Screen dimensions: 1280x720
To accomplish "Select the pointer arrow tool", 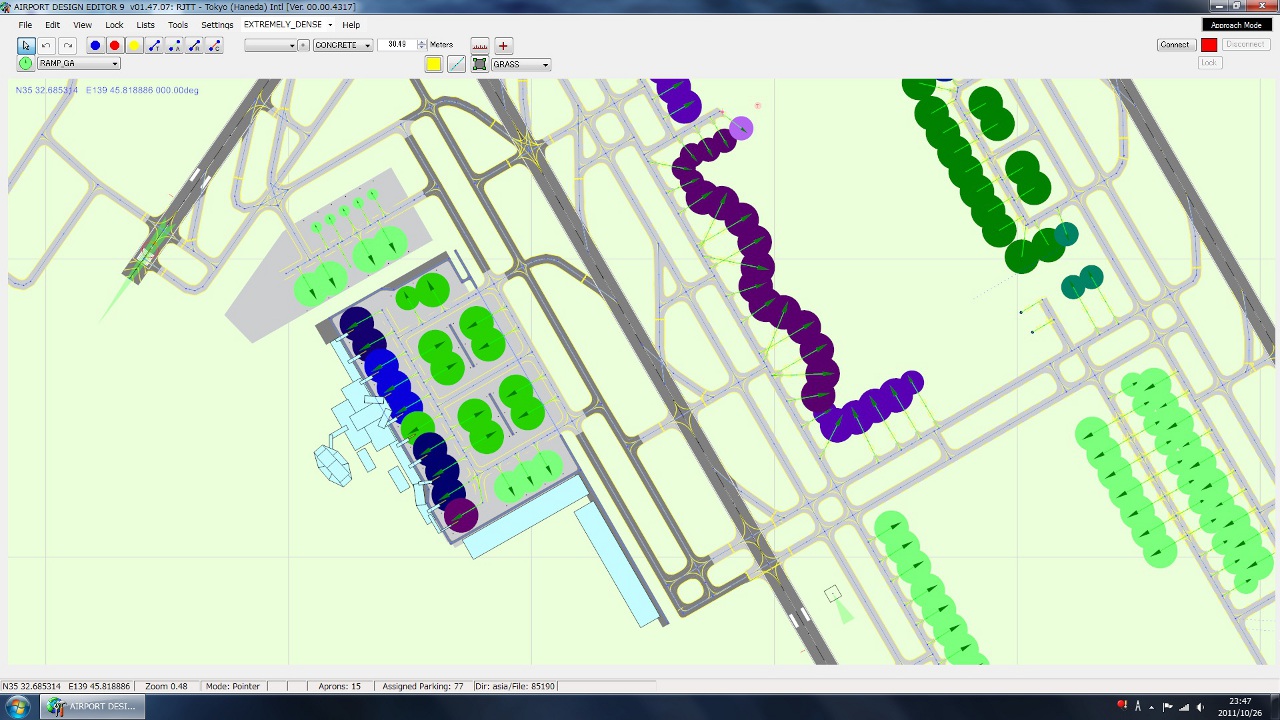I will tap(26, 45).
